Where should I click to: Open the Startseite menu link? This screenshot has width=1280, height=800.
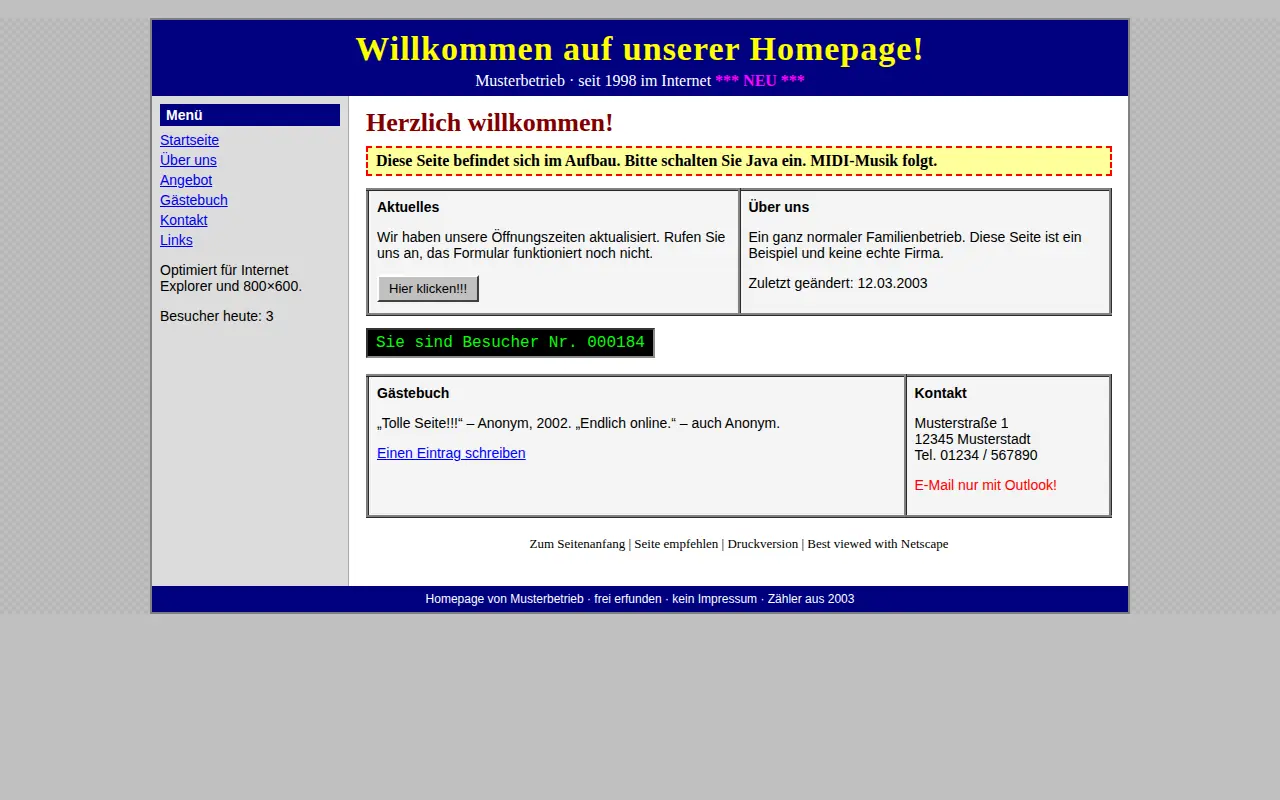point(189,140)
